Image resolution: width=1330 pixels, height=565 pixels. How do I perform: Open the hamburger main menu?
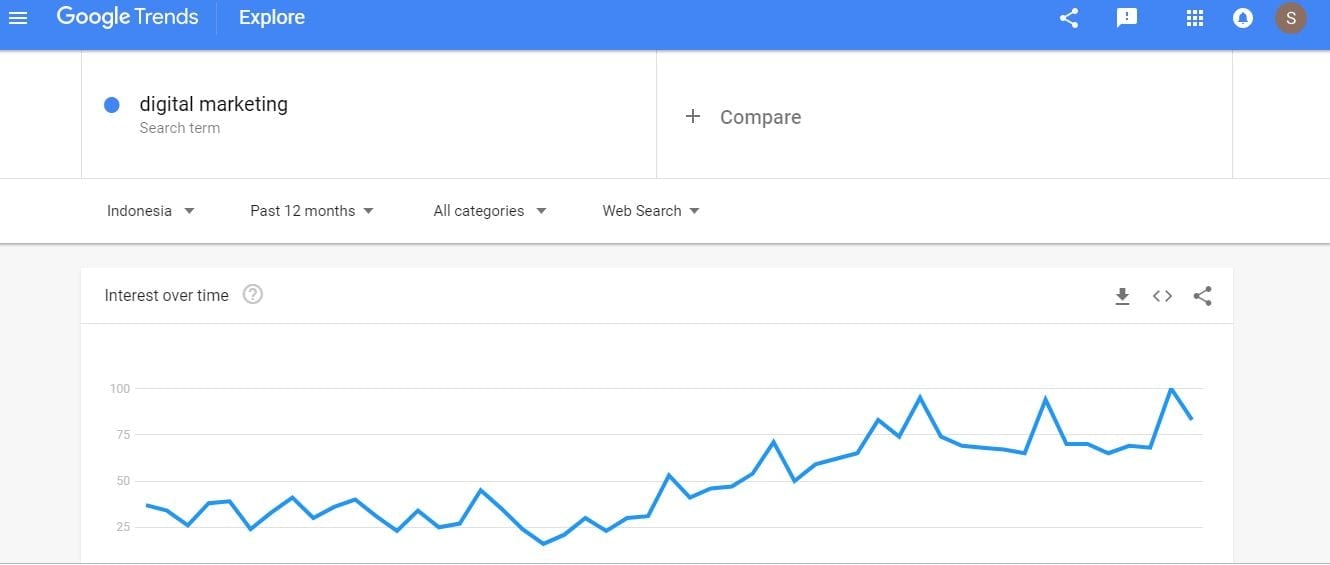[x=18, y=18]
